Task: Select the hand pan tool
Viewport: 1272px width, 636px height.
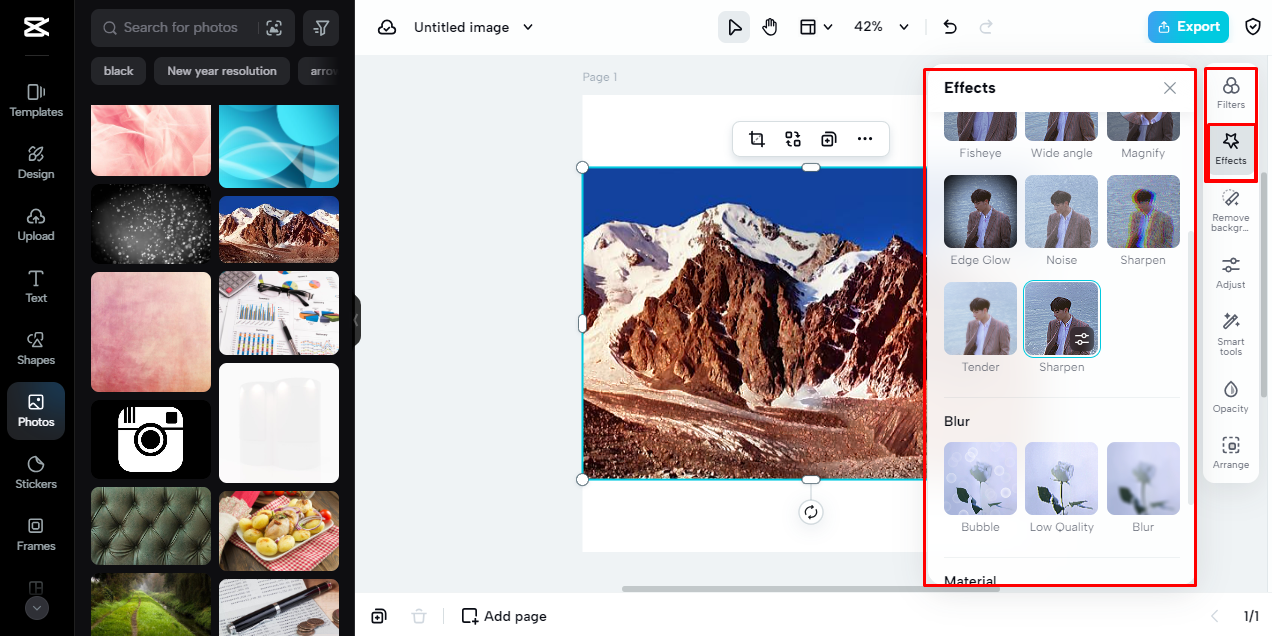Action: click(x=769, y=27)
